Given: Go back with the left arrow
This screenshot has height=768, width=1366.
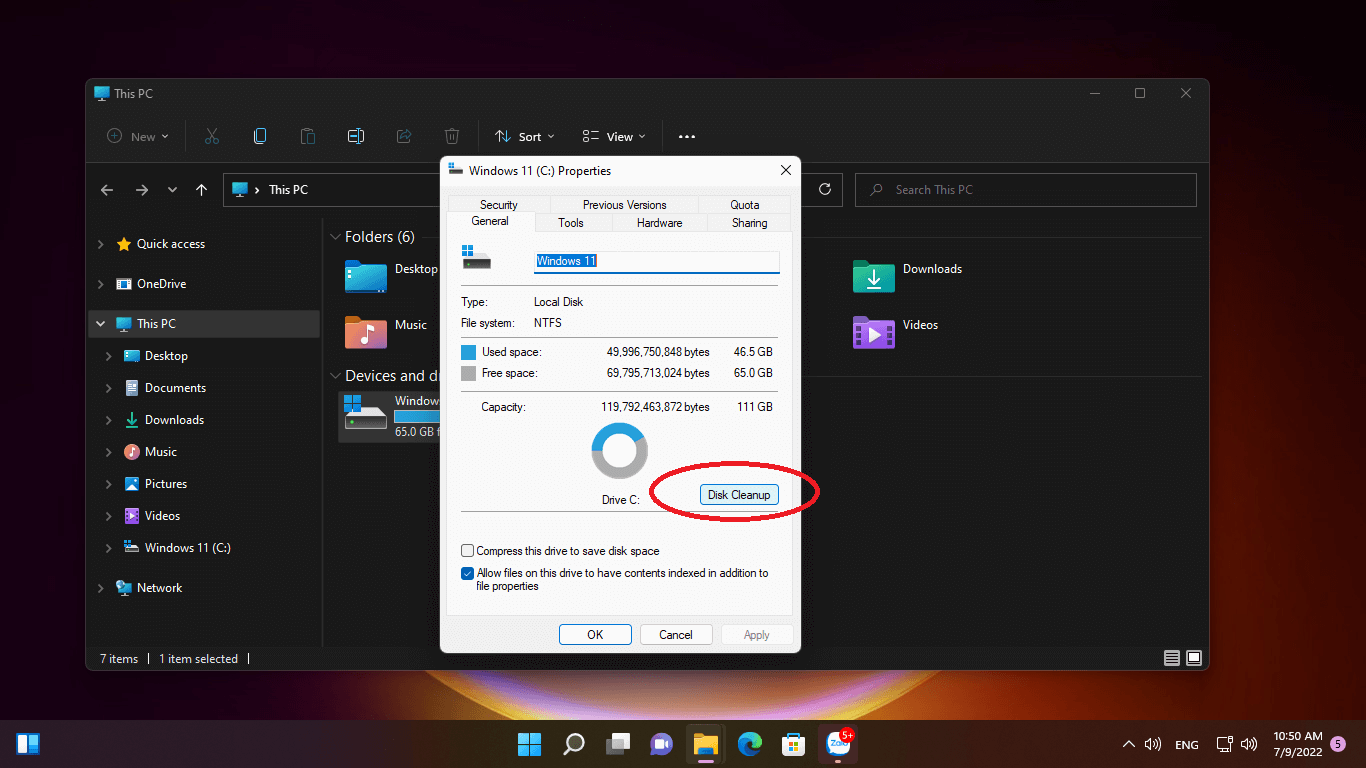Looking at the screenshot, I should click(107, 190).
